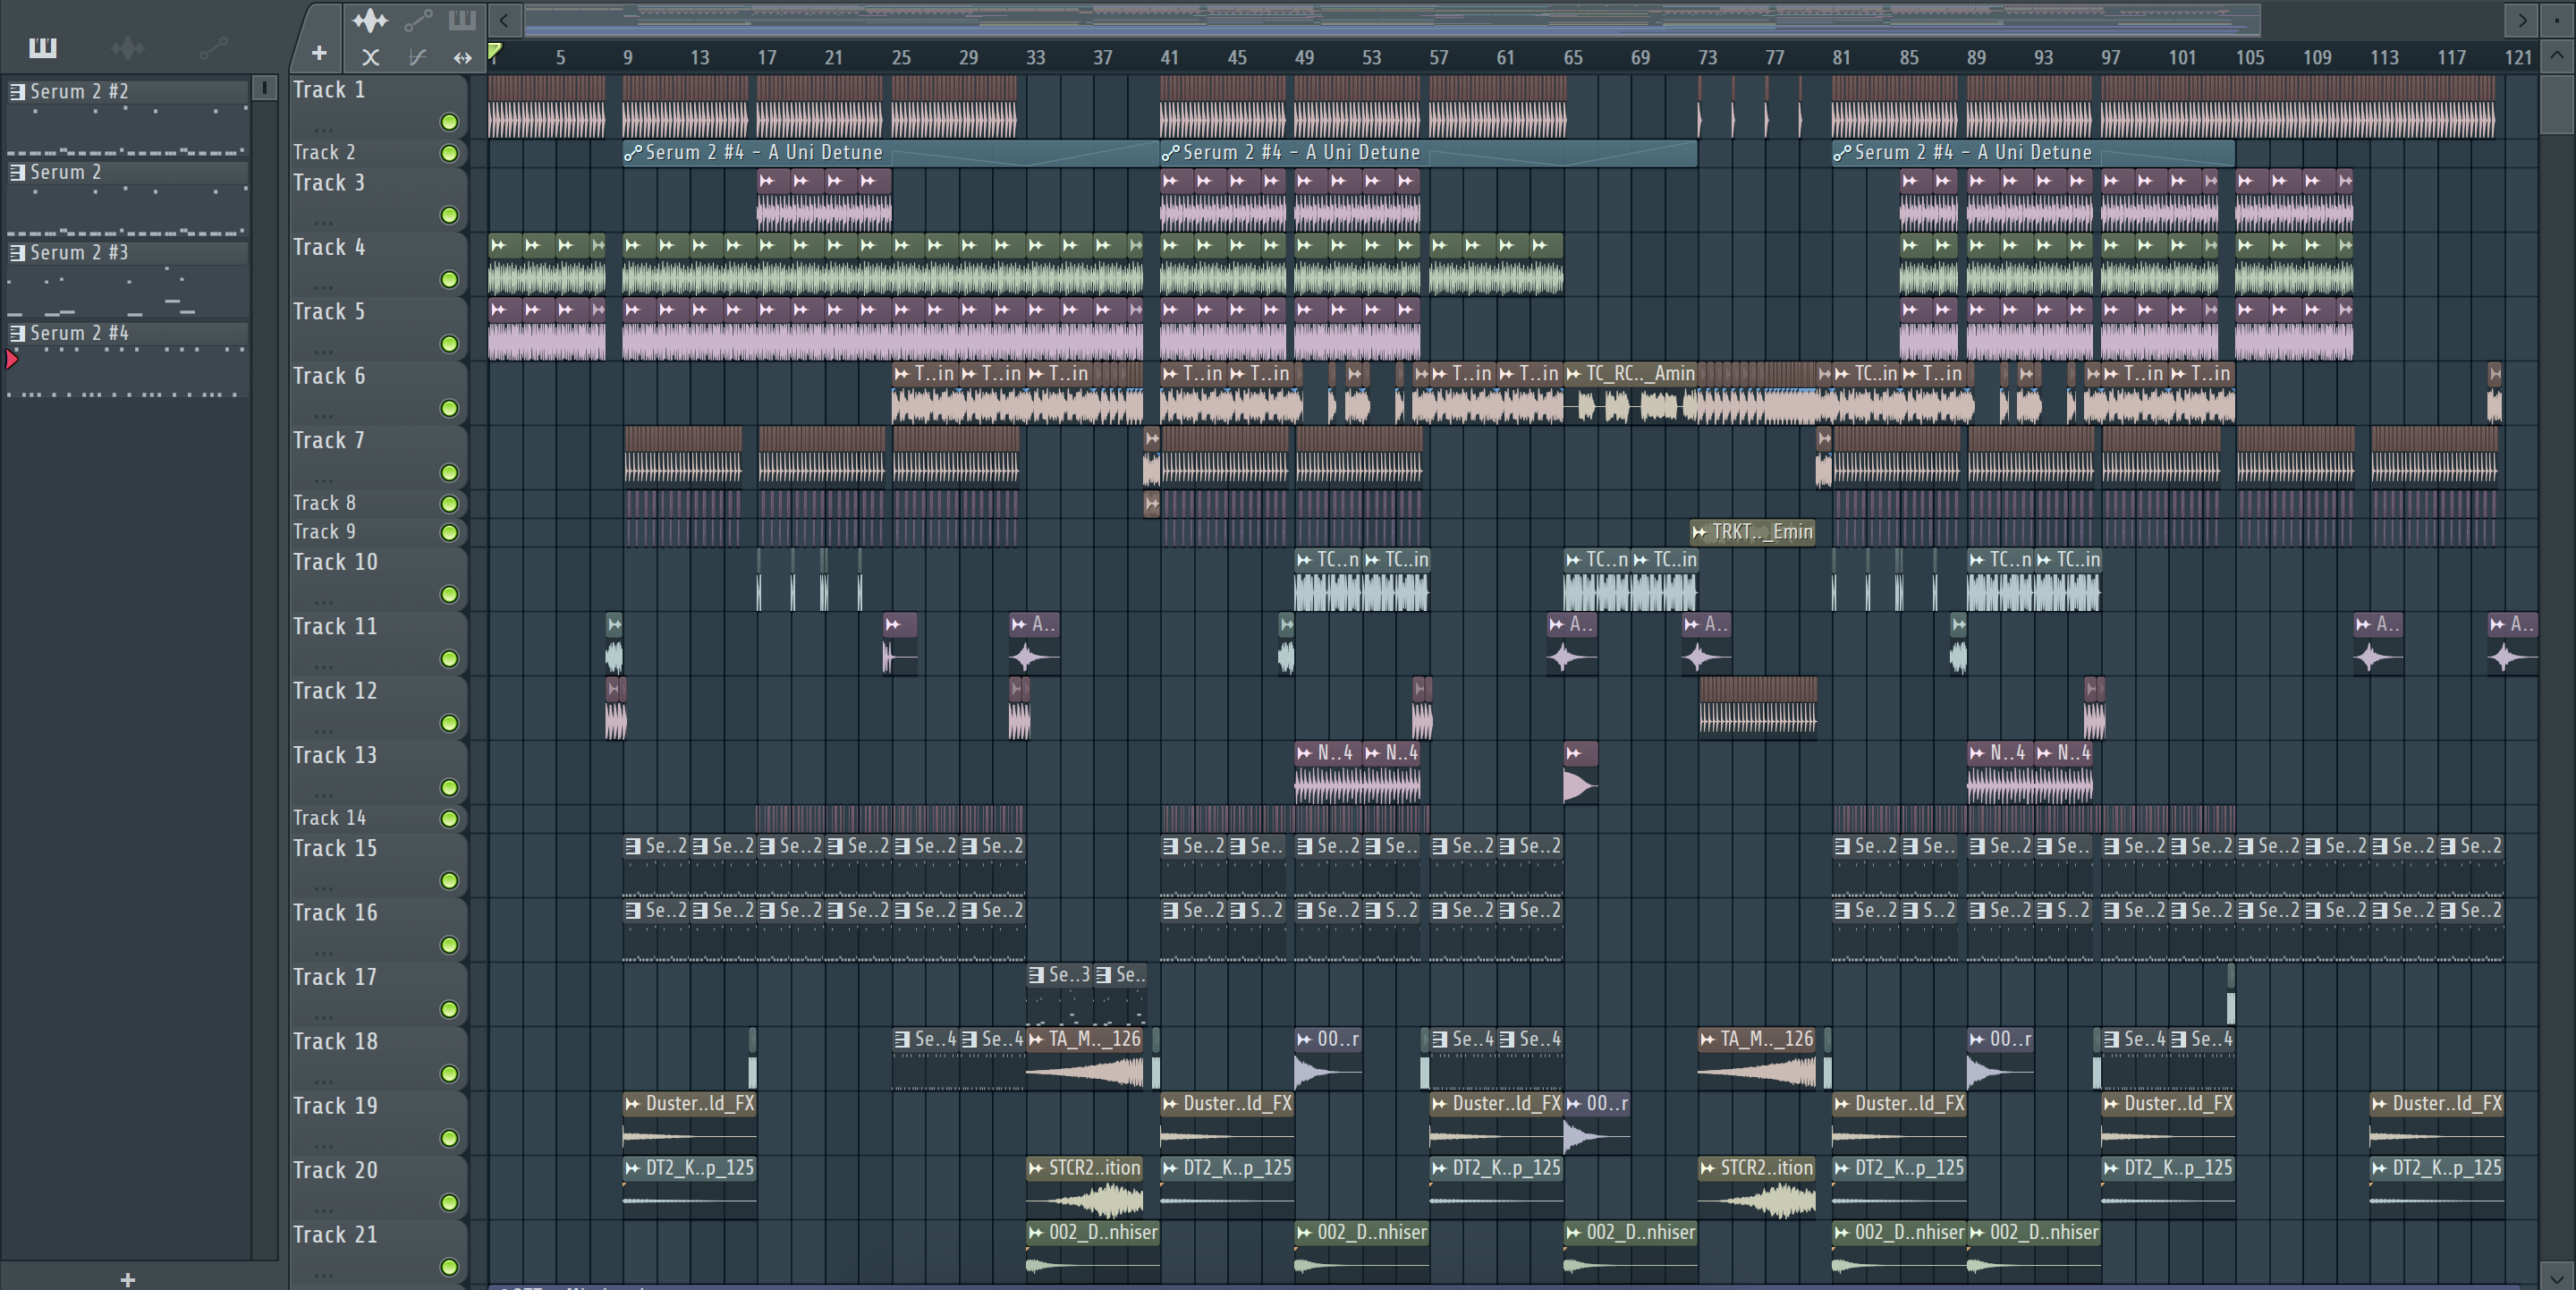Open clip menu icon of first TA_M.._126 clip
This screenshot has width=2576, height=1290.
pyautogui.click(x=1036, y=1039)
